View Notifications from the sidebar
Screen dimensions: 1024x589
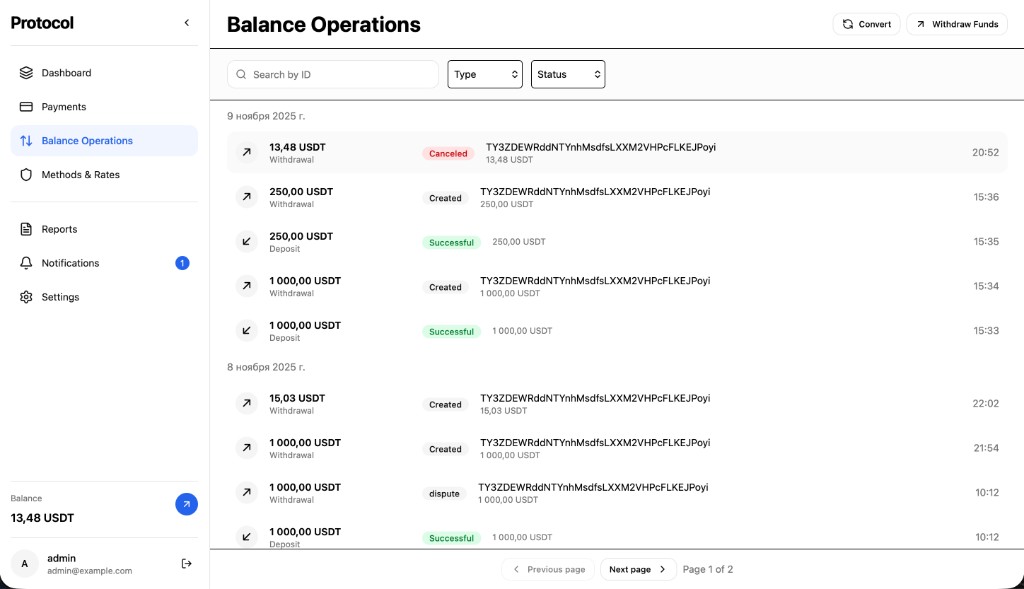pyautogui.click(x=70, y=263)
